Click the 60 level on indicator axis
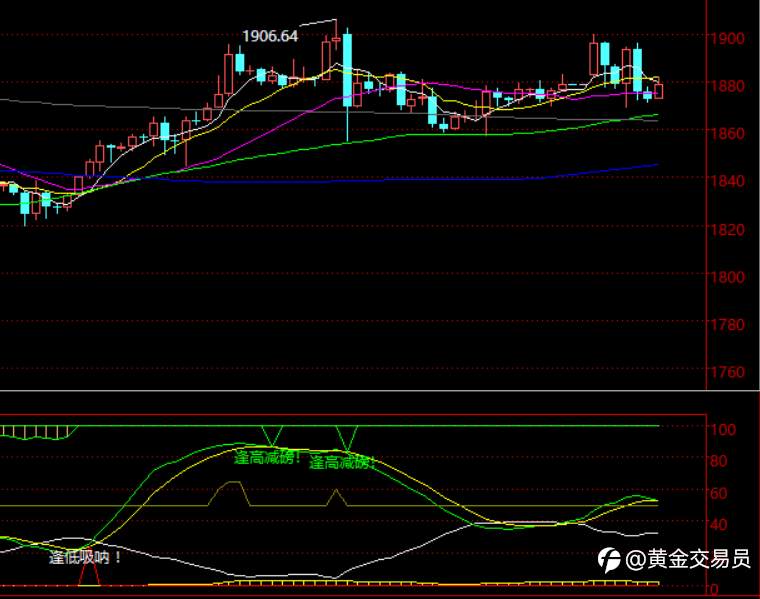 point(719,493)
